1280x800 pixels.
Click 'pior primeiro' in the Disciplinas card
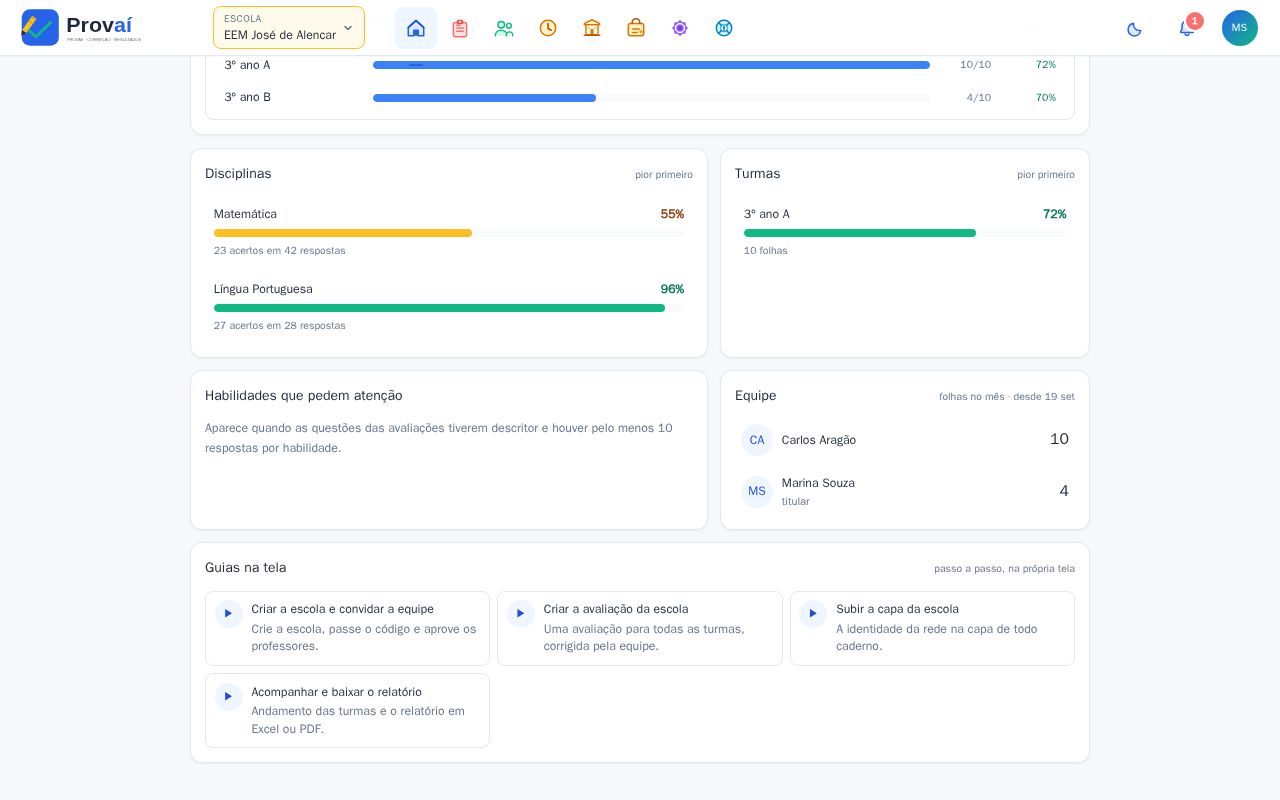664,175
